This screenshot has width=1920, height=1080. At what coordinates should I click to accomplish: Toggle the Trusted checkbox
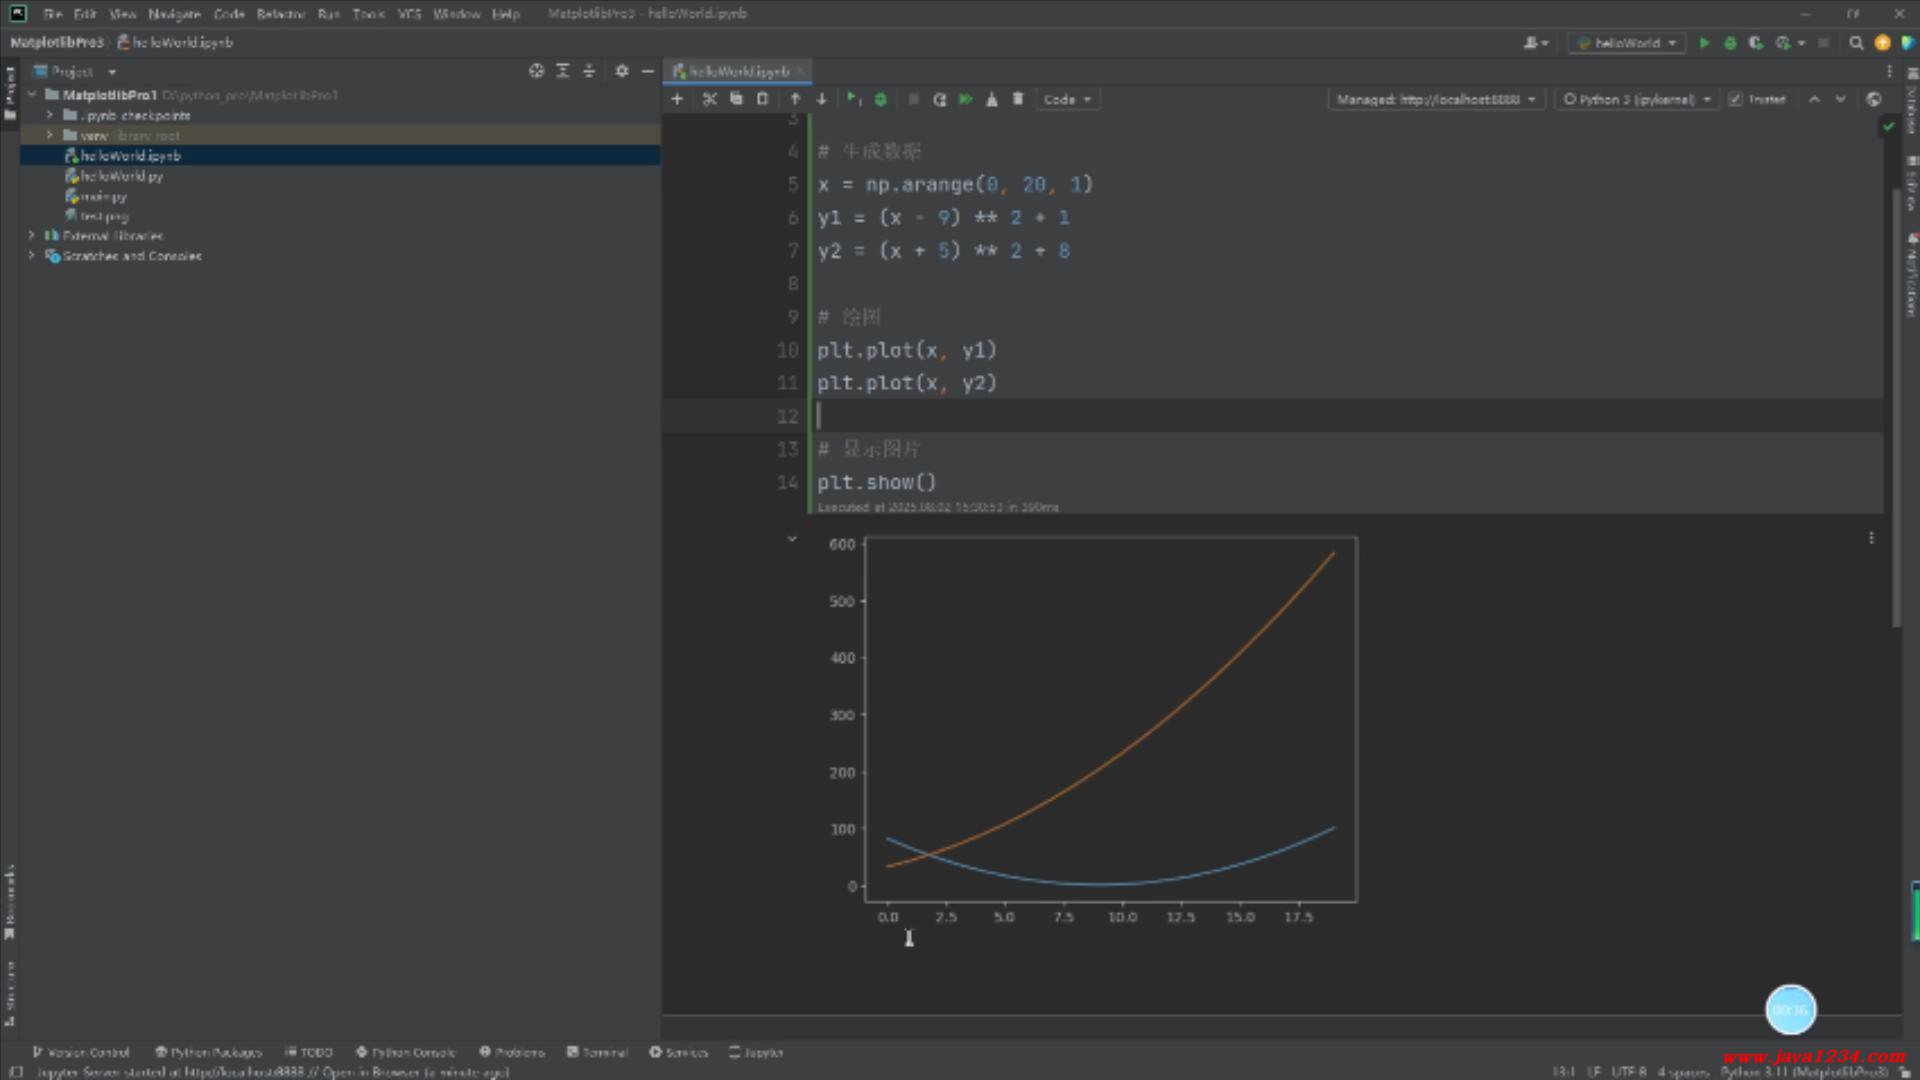1735,99
